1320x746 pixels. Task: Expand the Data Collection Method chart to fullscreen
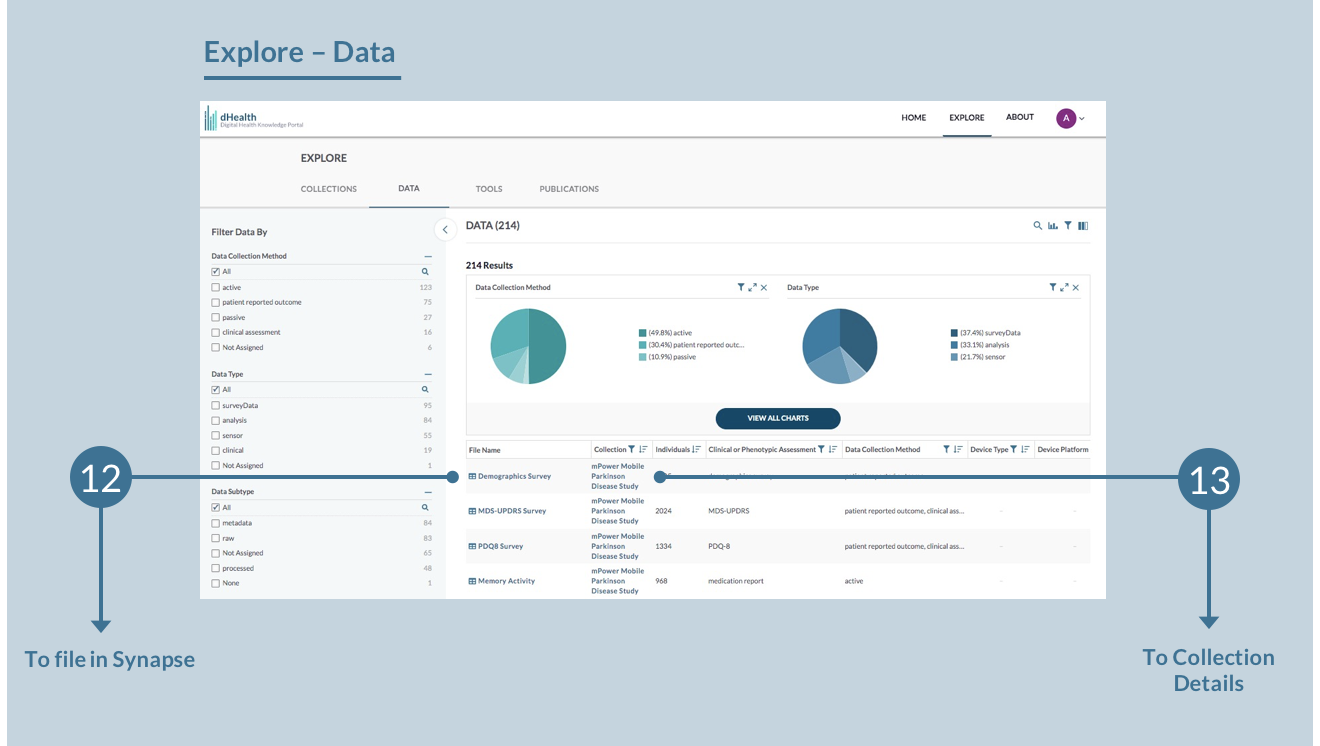click(x=752, y=287)
